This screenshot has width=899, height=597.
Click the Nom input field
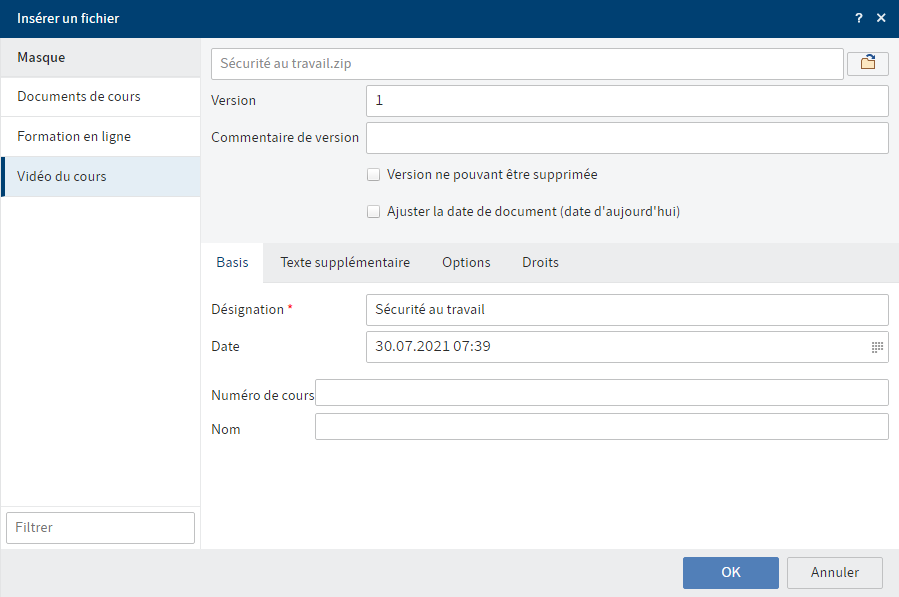pyautogui.click(x=601, y=427)
